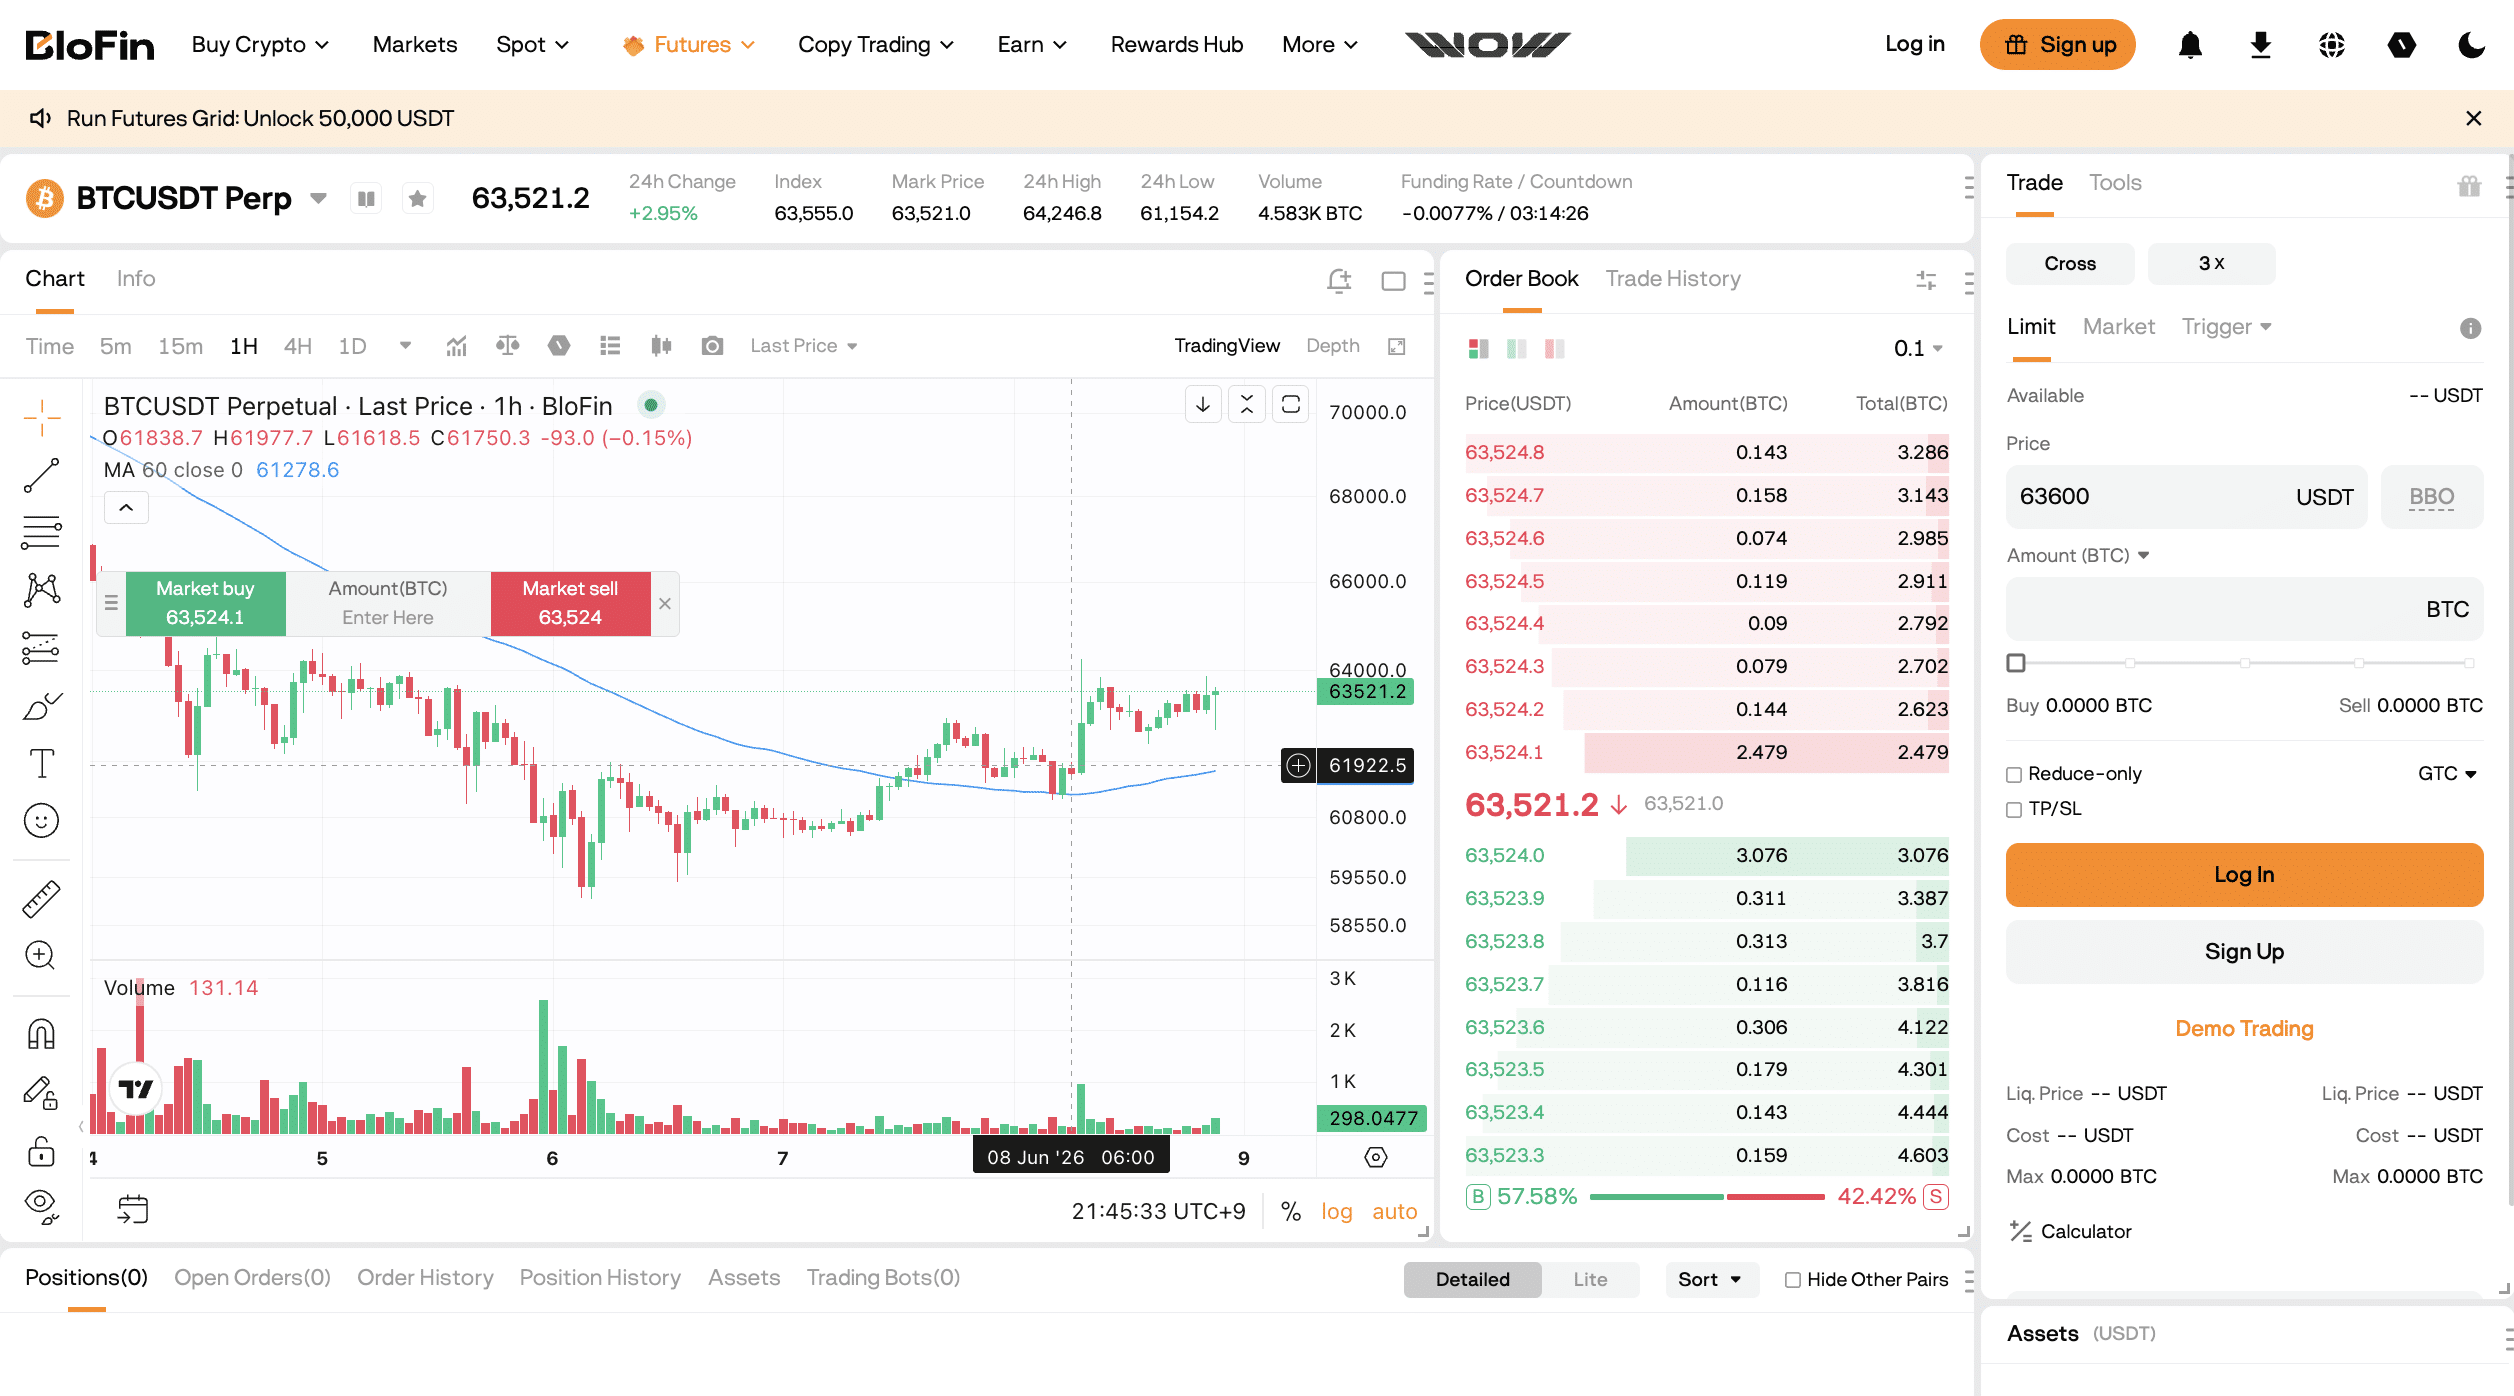Toggle dark mode moon icon
The image size is (2514, 1396).
2471,45
